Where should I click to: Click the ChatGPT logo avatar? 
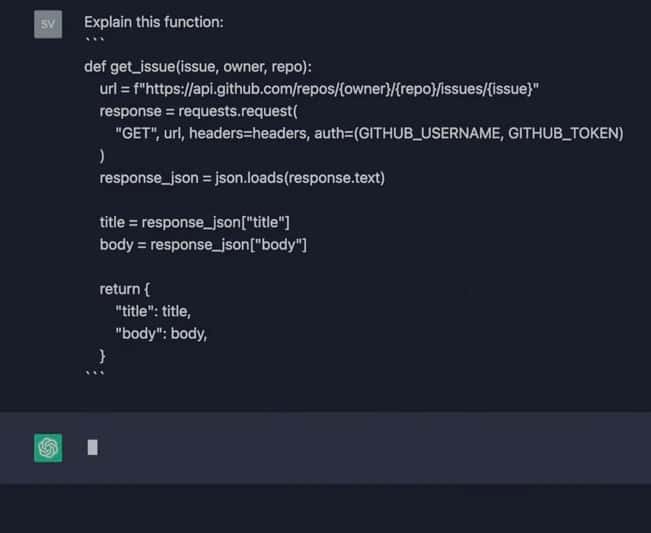[x=48, y=448]
